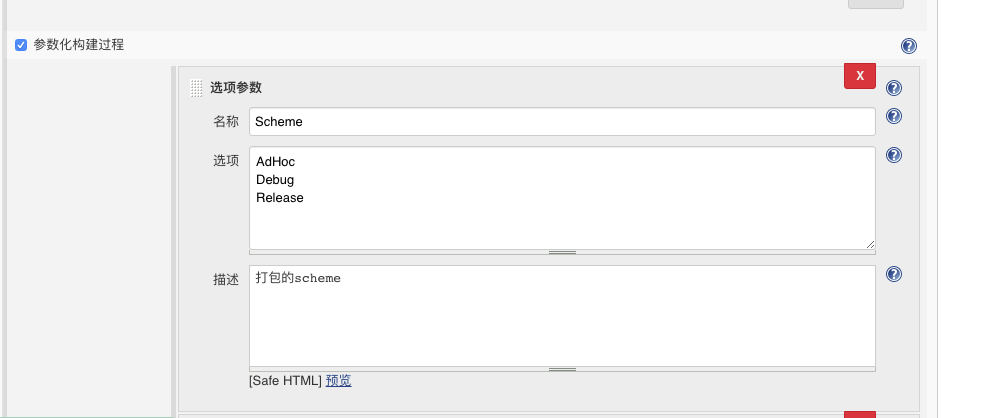990x418 pixels.
Task: Click resize bar below 选项 textarea
Action: pyautogui.click(x=562, y=253)
